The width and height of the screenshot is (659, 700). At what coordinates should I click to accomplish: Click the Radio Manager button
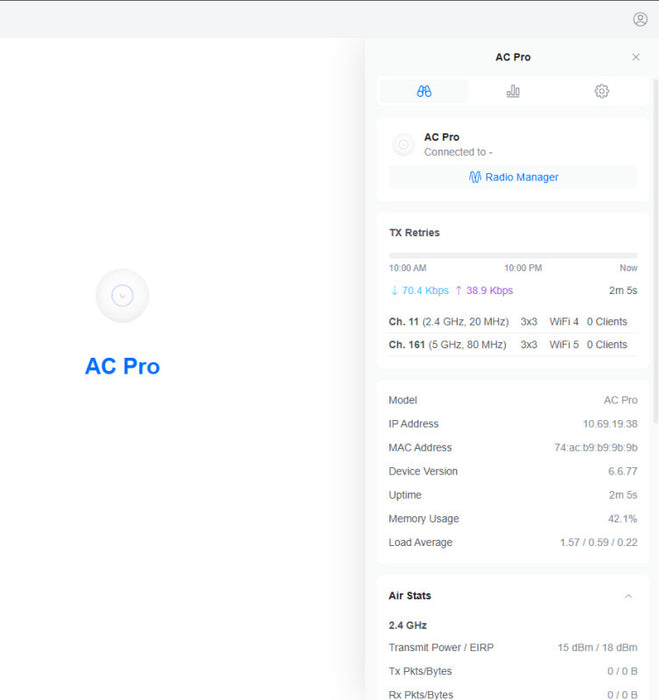513,177
